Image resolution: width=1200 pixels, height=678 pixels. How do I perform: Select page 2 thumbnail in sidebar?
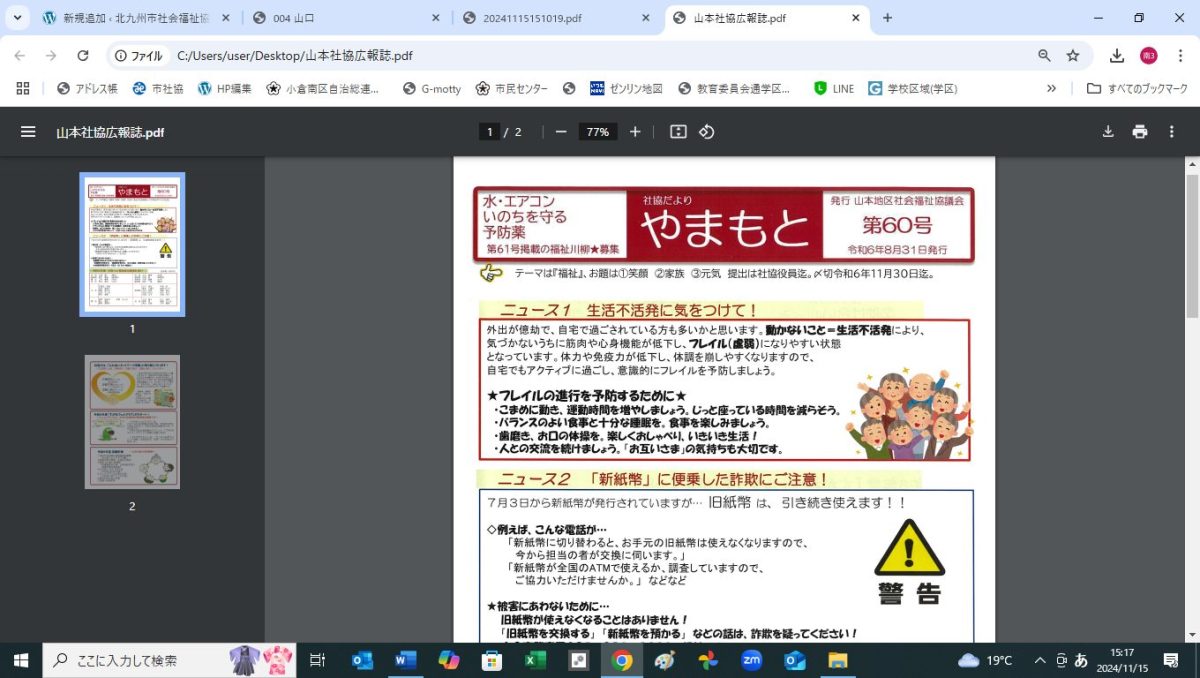132,421
